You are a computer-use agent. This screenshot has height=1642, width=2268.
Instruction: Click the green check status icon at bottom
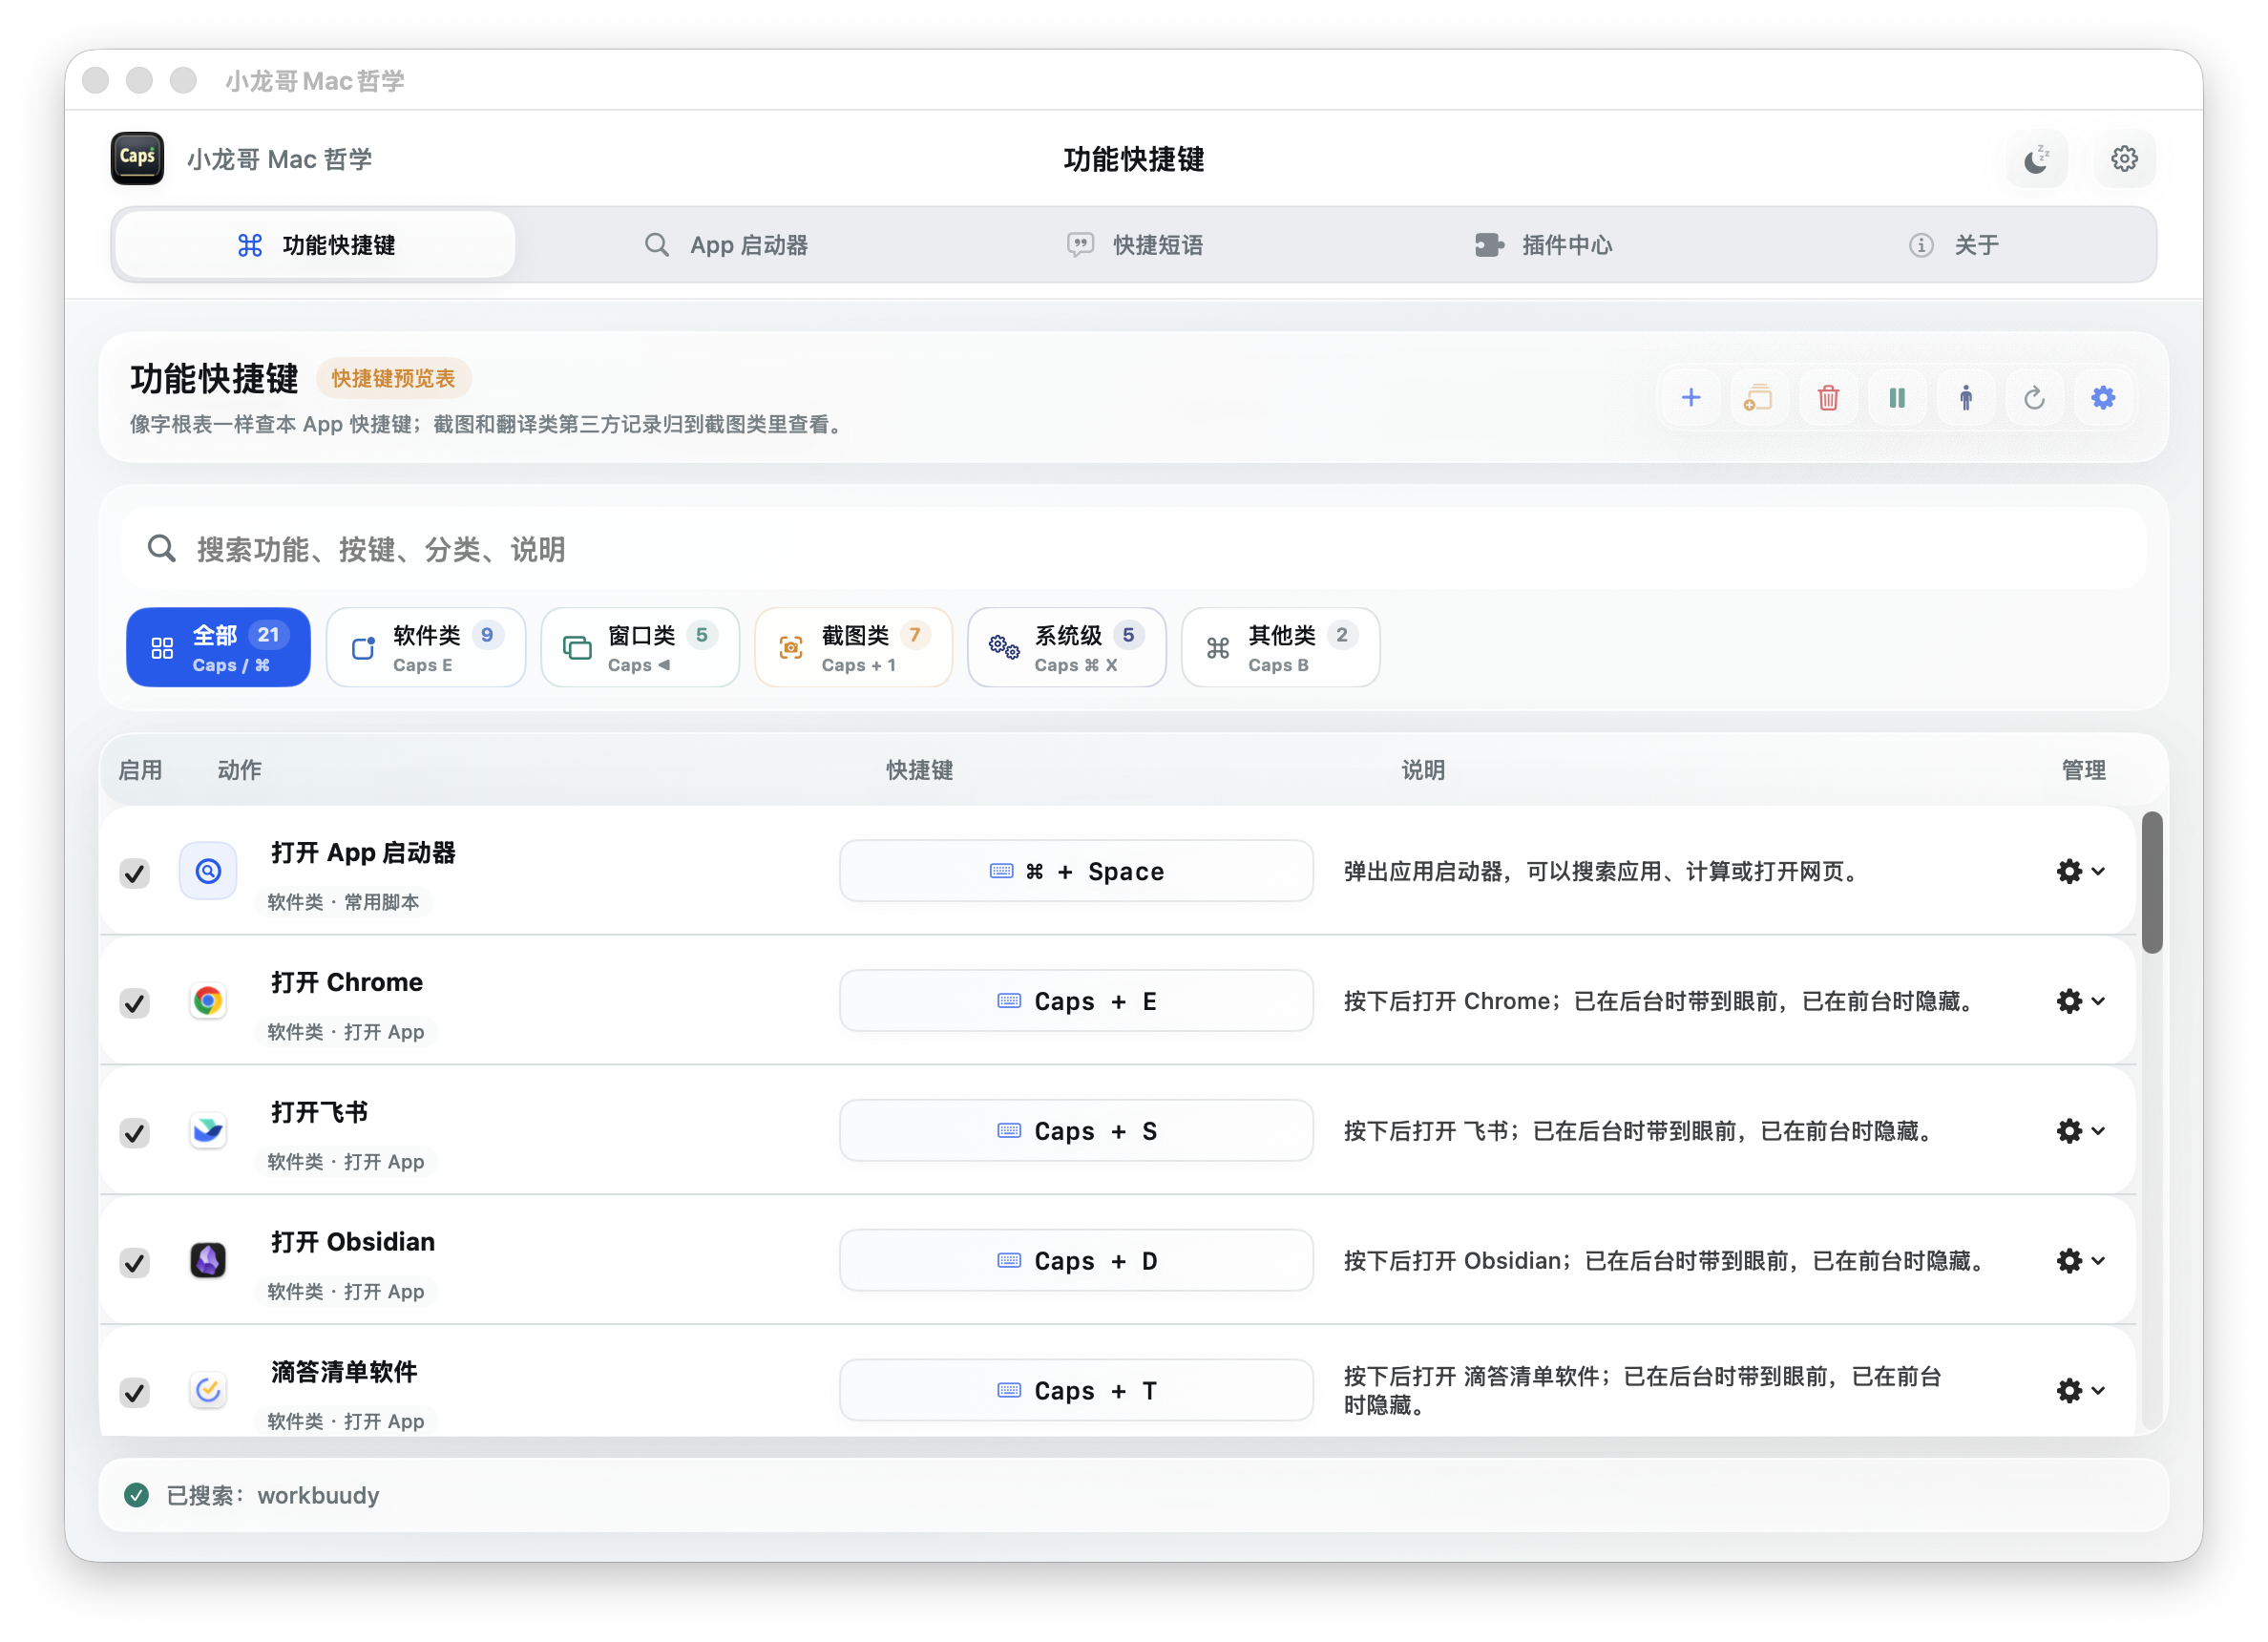tap(137, 1496)
